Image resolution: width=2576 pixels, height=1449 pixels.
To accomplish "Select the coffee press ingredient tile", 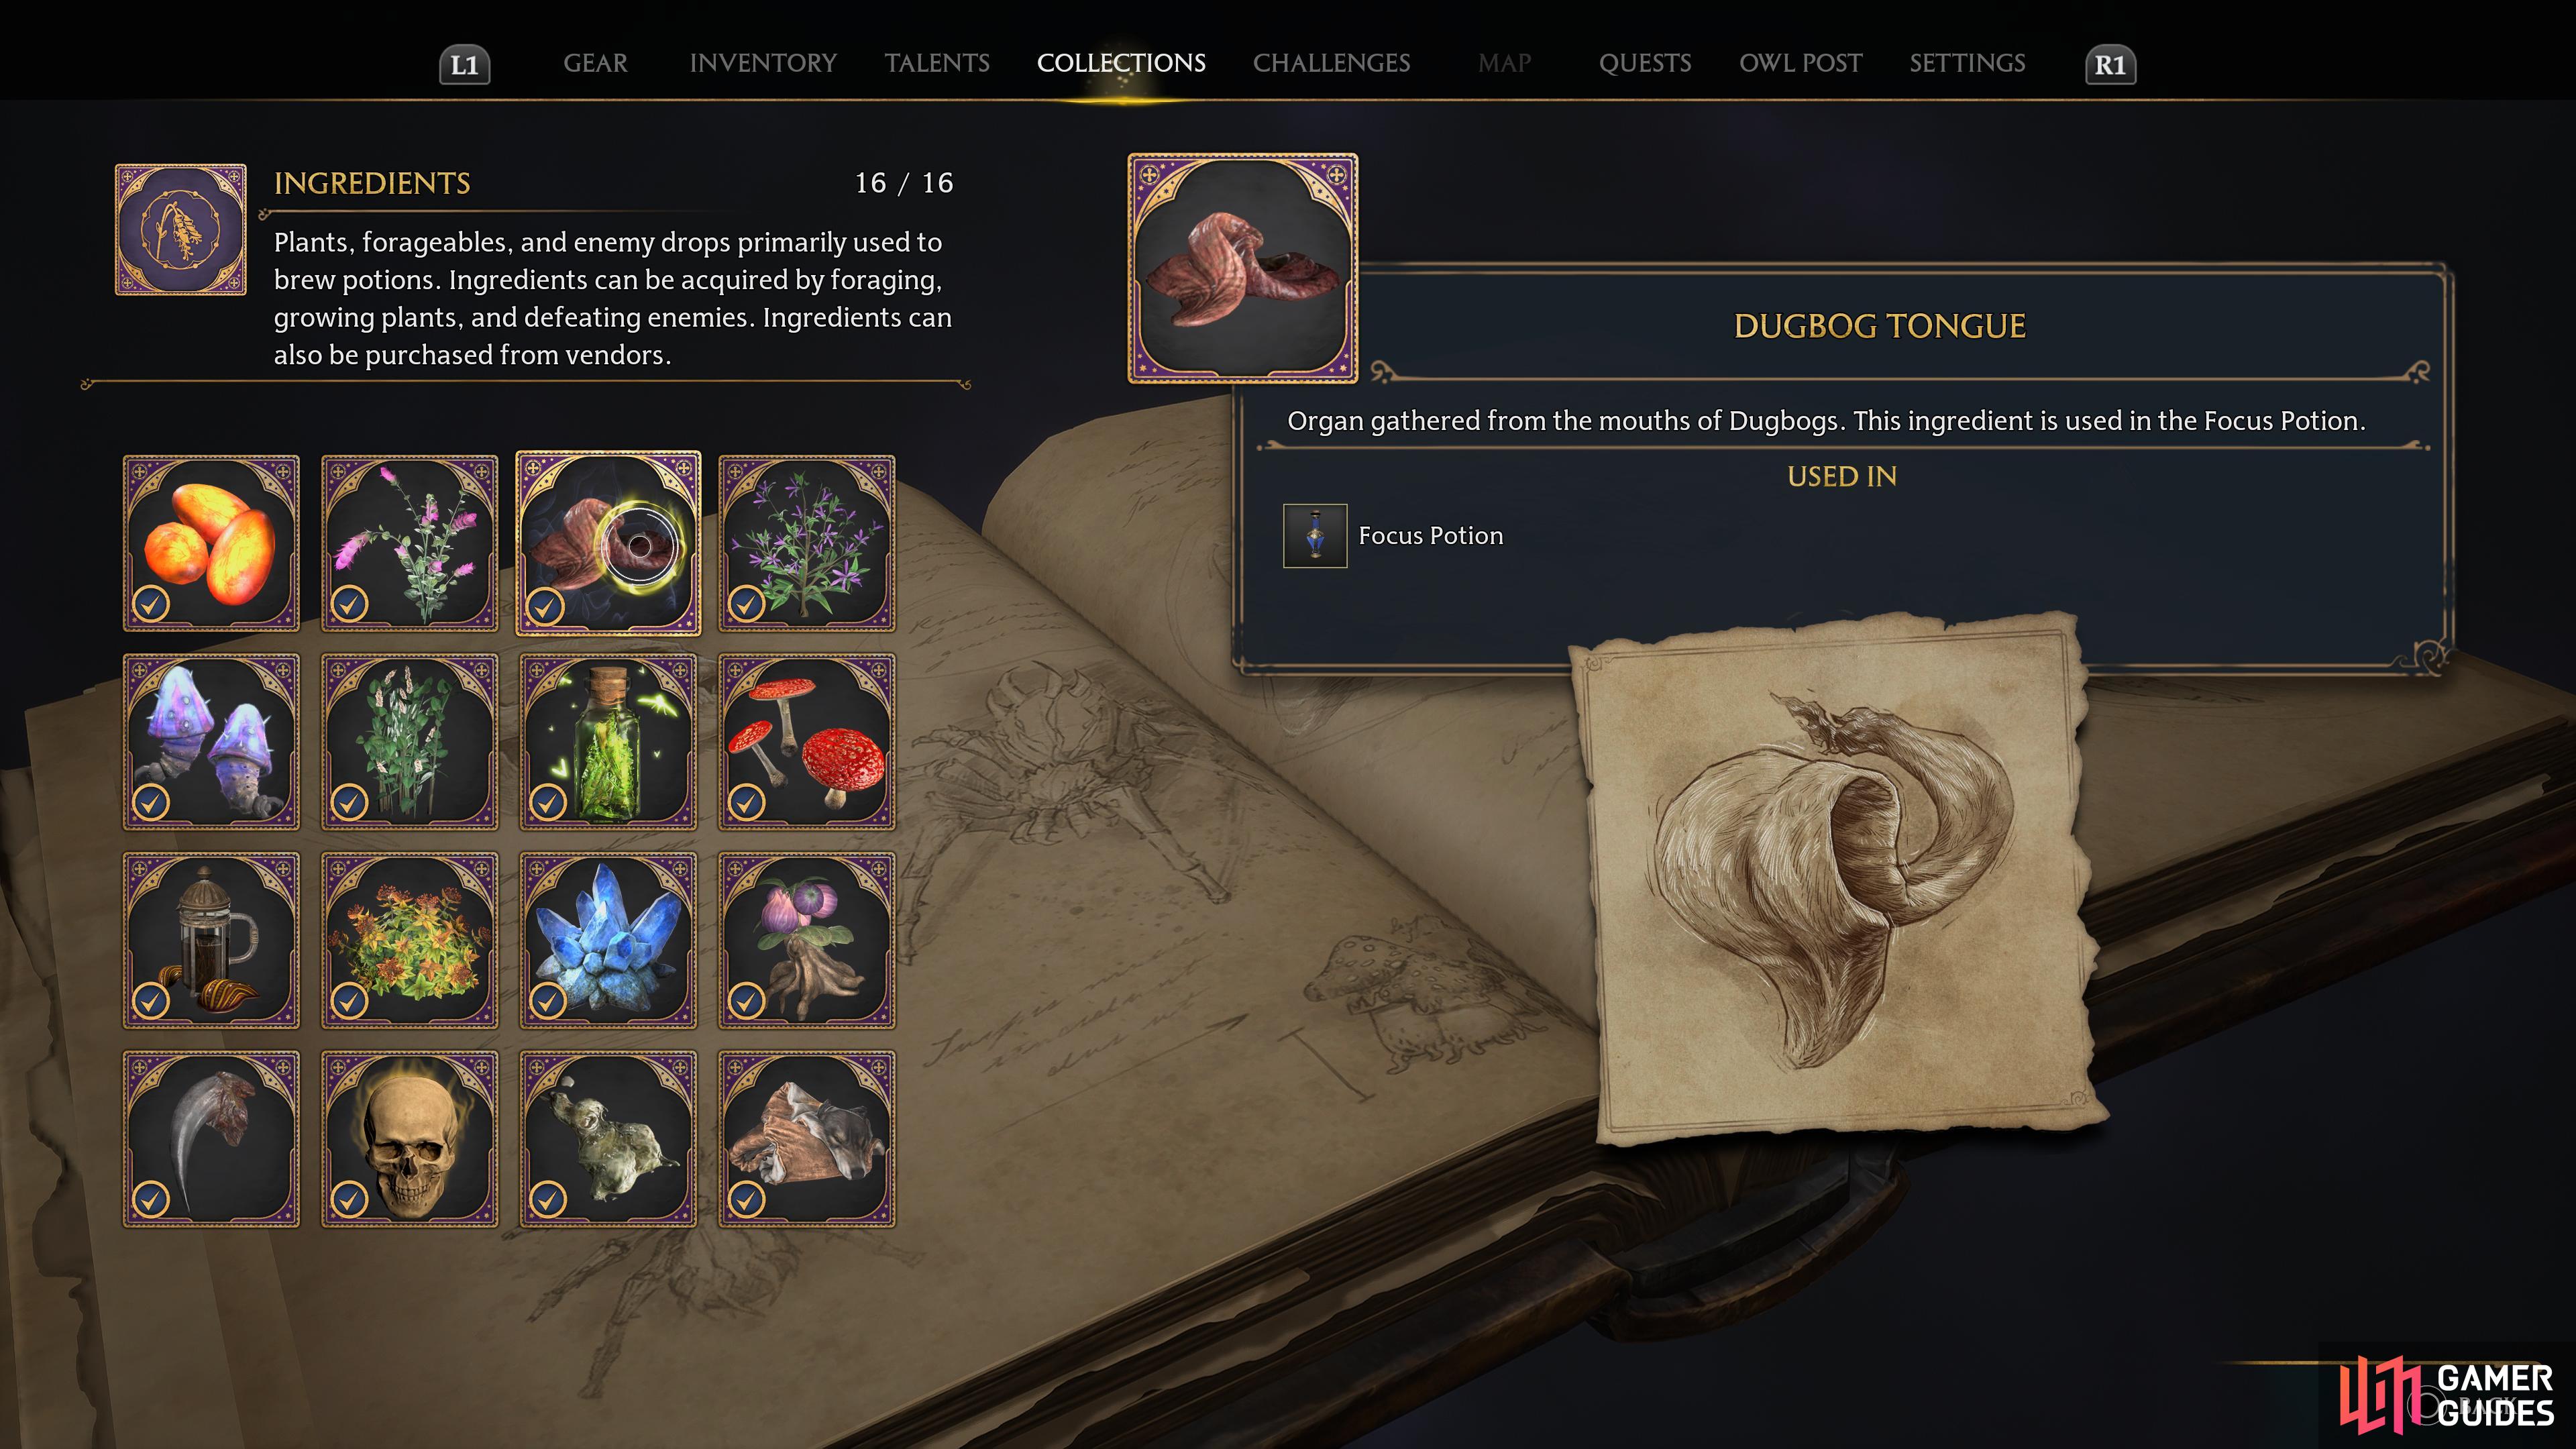I will click(211, 940).
